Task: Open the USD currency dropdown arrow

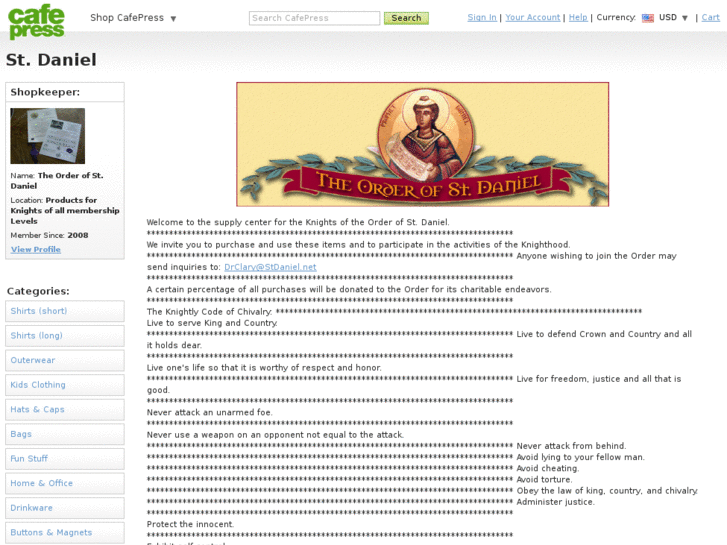Action: pyautogui.click(x=685, y=18)
